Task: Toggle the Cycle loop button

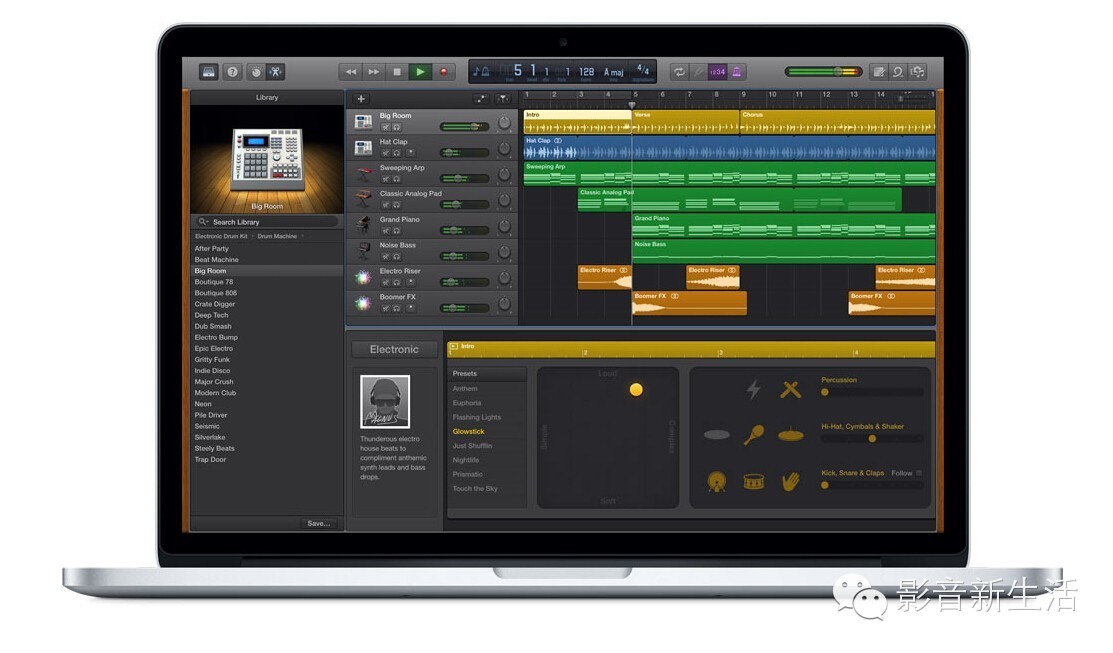Action: (679, 72)
